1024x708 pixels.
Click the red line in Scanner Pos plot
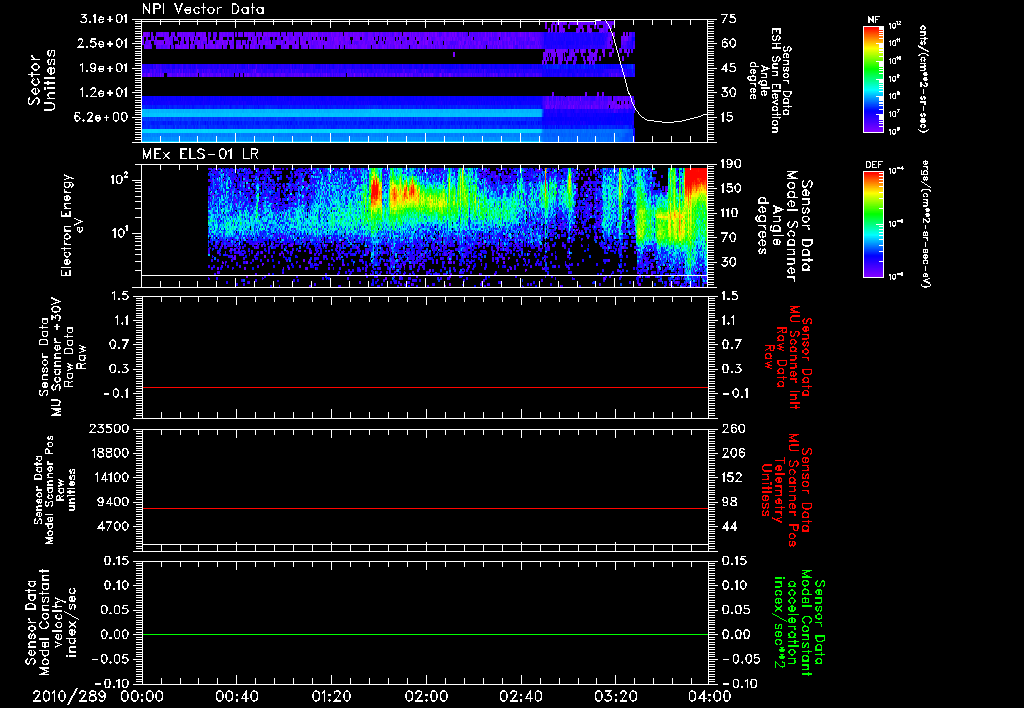coord(424,508)
